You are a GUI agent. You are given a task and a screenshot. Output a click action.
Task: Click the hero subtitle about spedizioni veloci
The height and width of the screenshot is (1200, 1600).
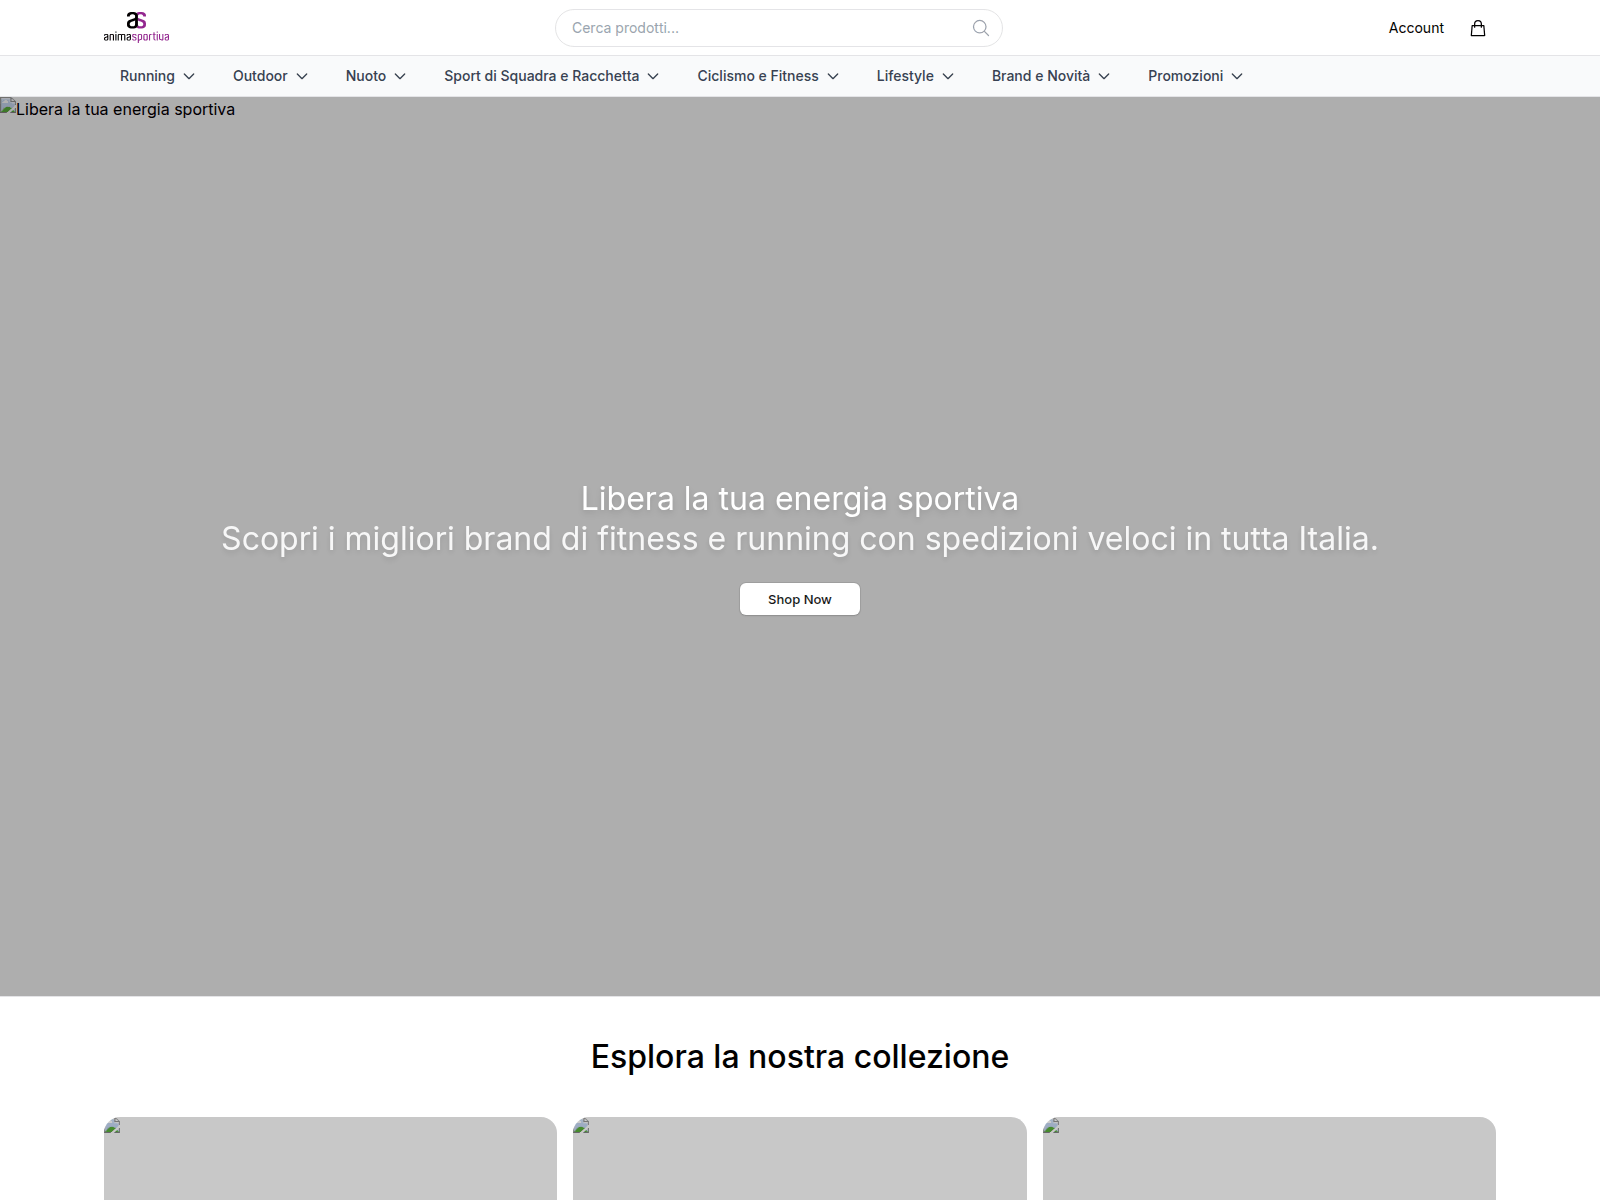point(800,538)
